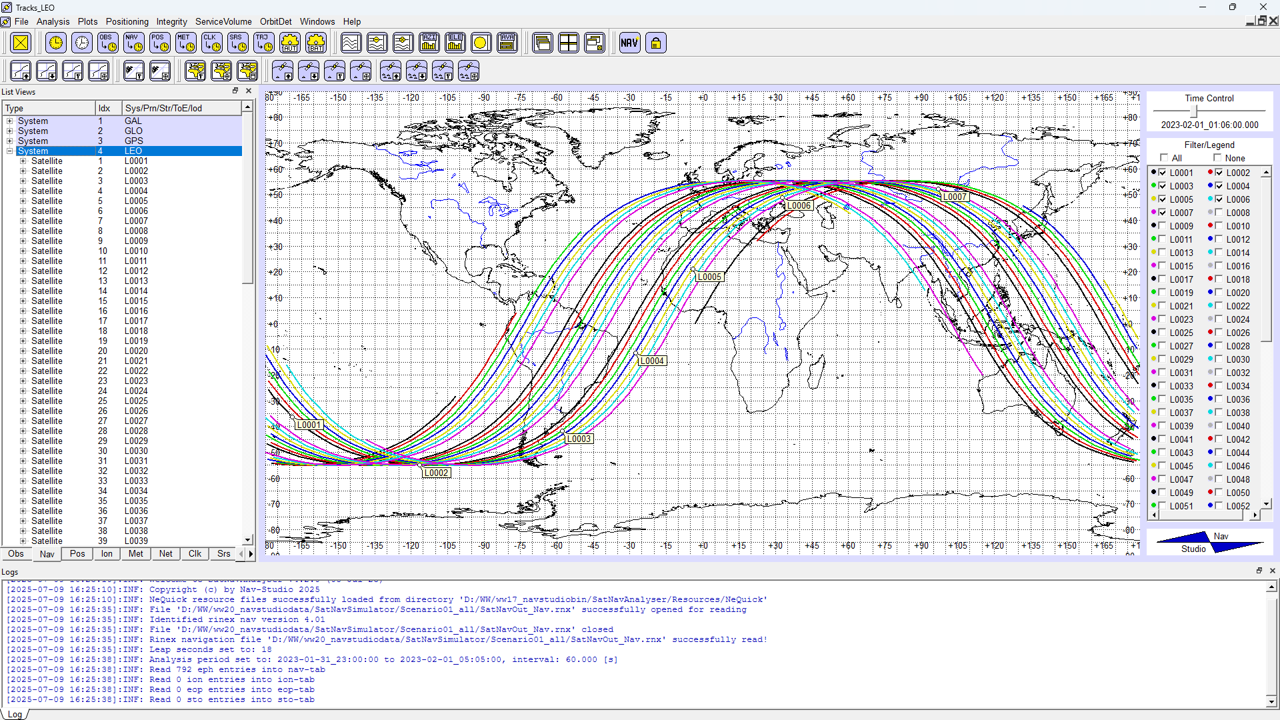
Task: Click the padlock icon in the toolbar
Action: 655,43
